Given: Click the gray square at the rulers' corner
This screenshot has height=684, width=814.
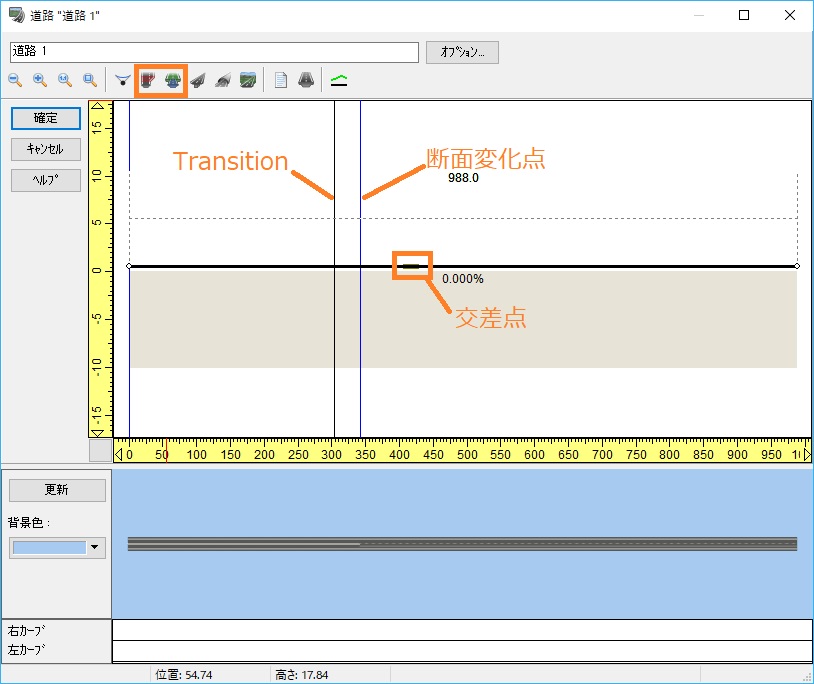Looking at the screenshot, I should tap(101, 450).
